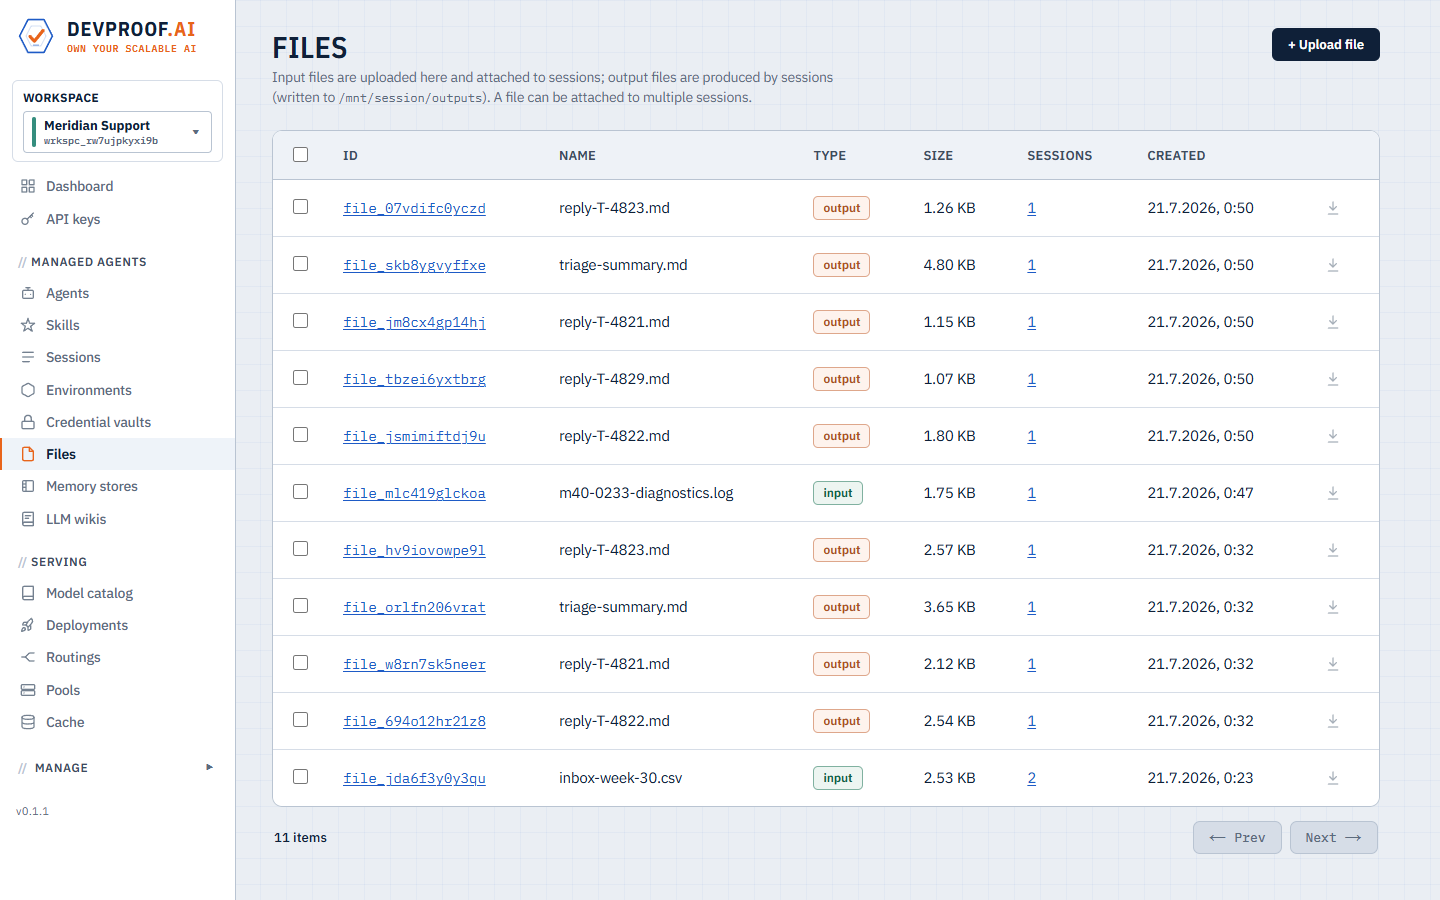Image resolution: width=1440 pixels, height=900 pixels.
Task: Click the NAME column header
Action: click(577, 156)
